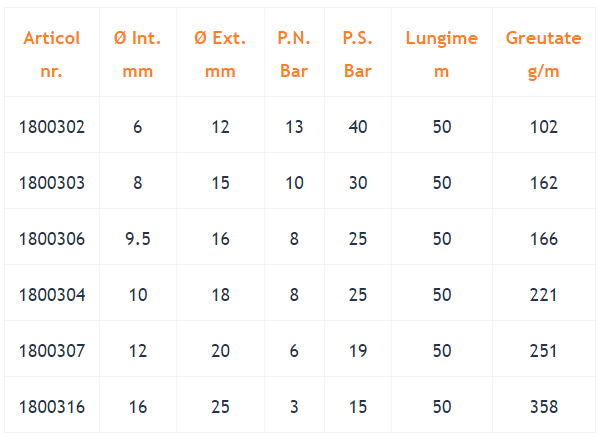The image size is (604, 440).
Task: Click the Greutate g/m column header
Action: 544,54
